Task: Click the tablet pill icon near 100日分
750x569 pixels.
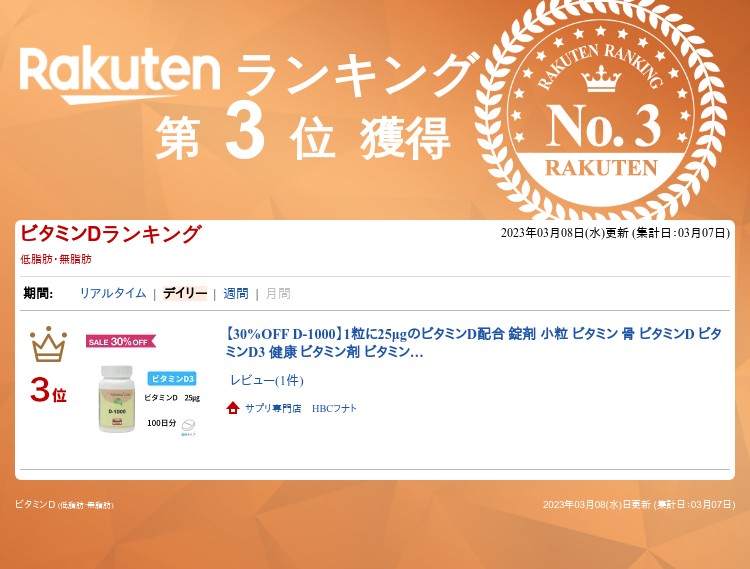Action: click(x=188, y=425)
